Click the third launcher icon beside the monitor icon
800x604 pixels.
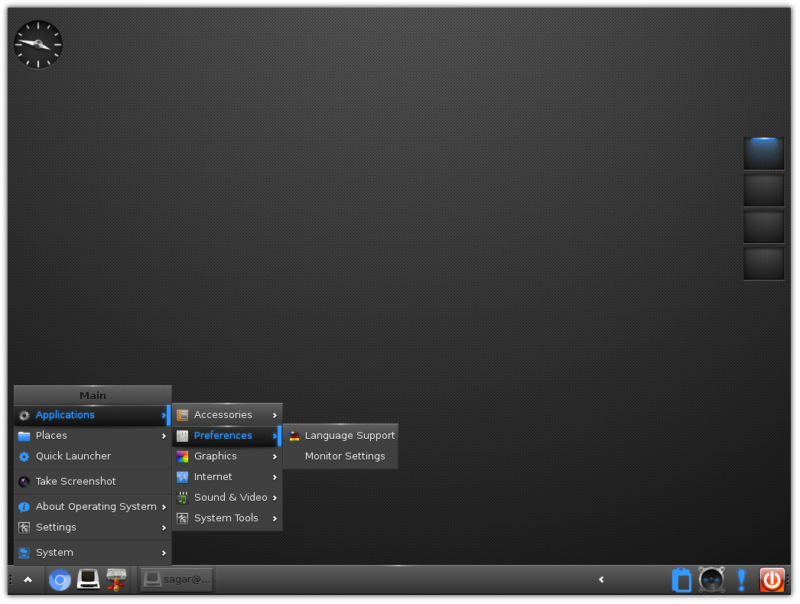click(x=117, y=579)
